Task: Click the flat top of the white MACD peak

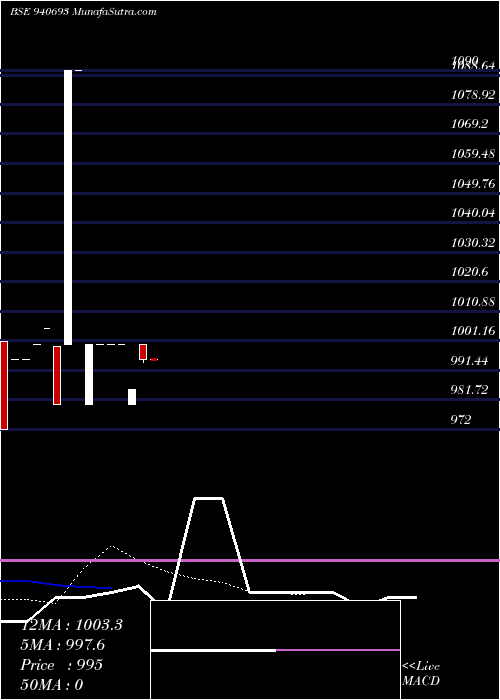Action: 208,498
